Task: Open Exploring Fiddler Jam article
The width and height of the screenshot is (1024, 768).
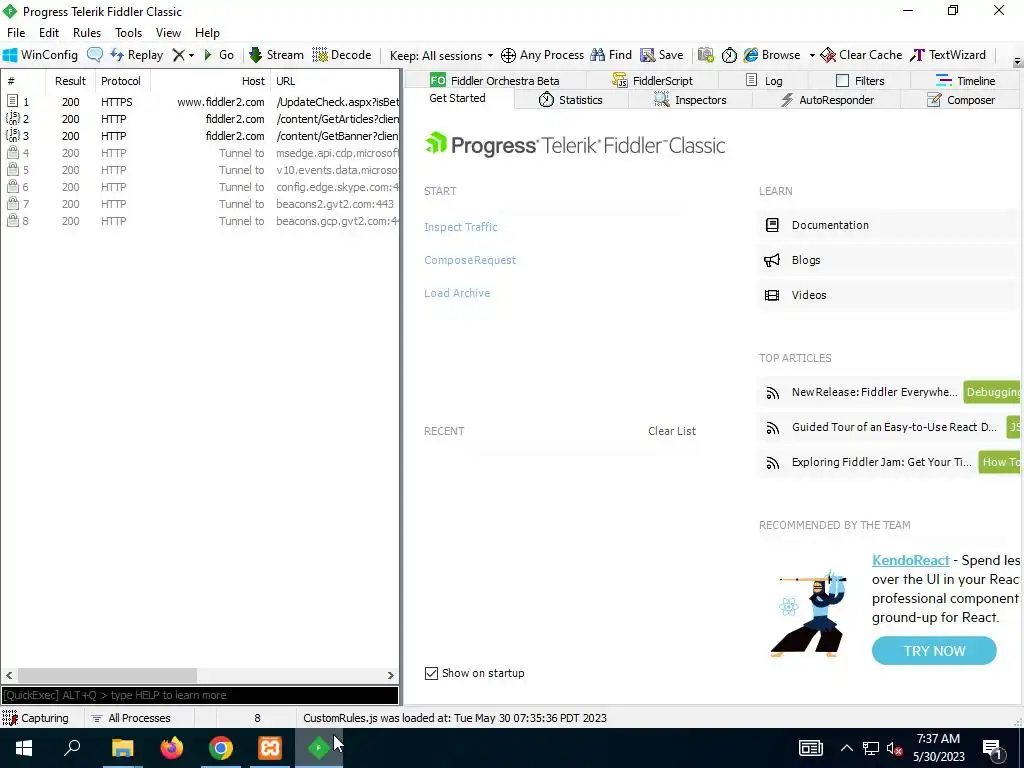Action: tap(881, 462)
